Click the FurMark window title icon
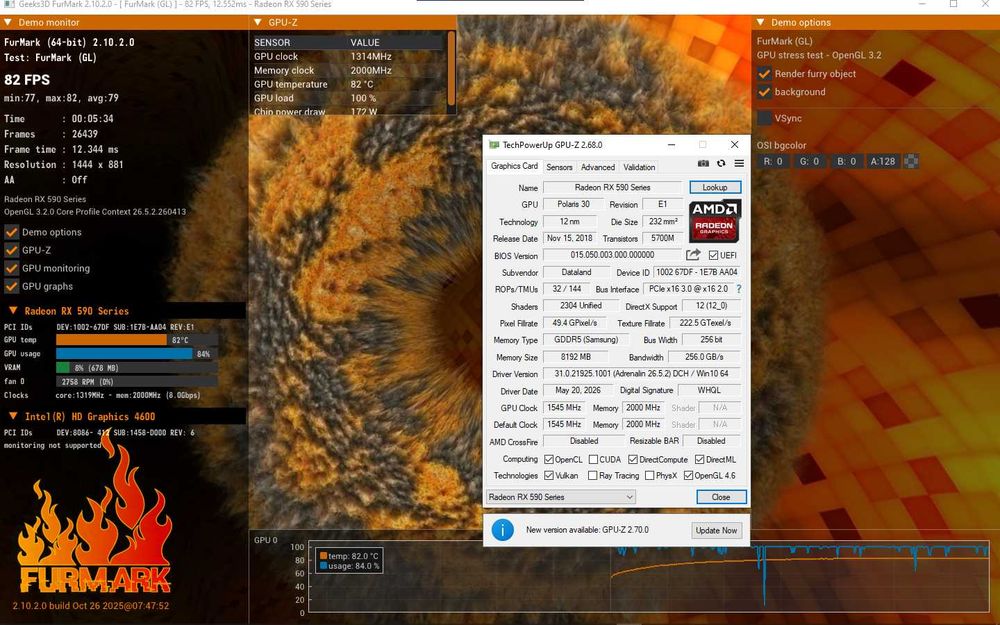The image size is (1000, 625). tap(9, 4)
